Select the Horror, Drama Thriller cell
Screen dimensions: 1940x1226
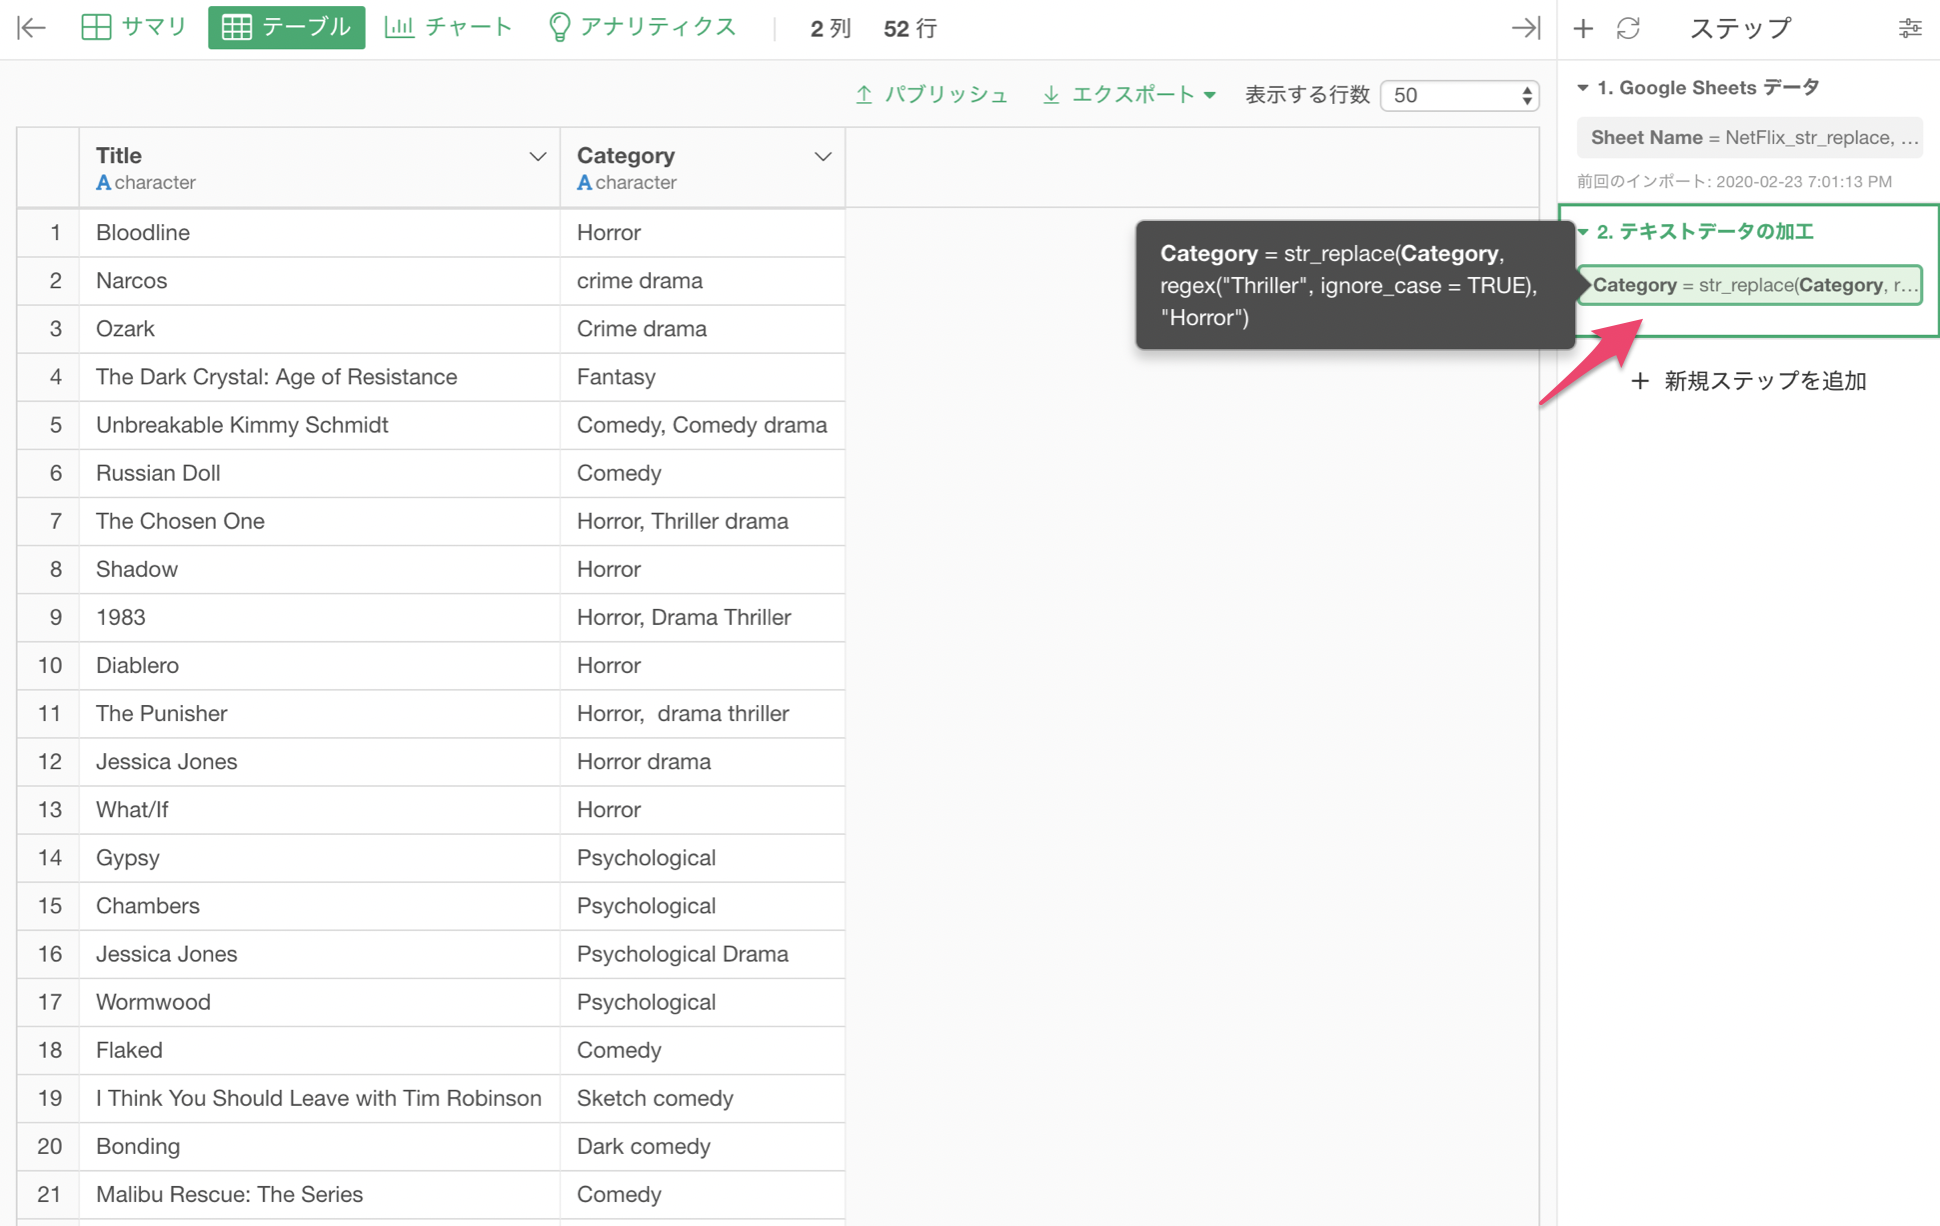tap(702, 617)
